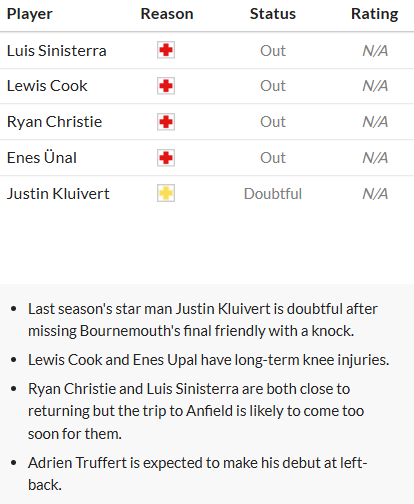Click Enes Ünal's red injury cross icon

pos(166,158)
